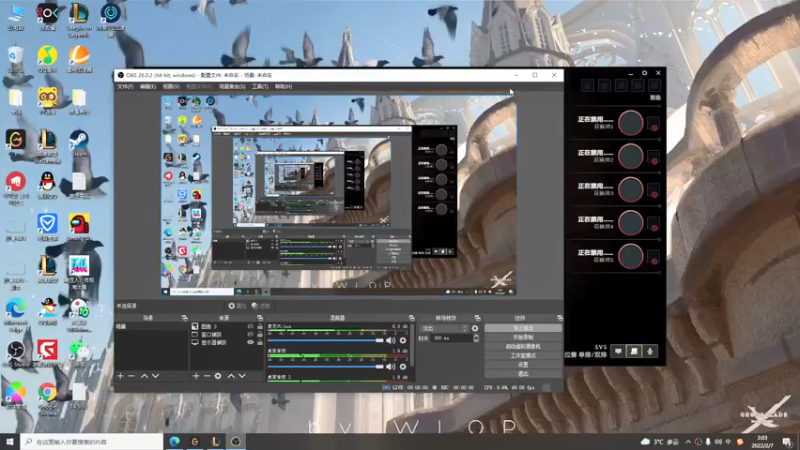Viewport: 800px width, 450px height.
Task: Pop out the 来源 dock with its float icon
Action: click(x=260, y=318)
